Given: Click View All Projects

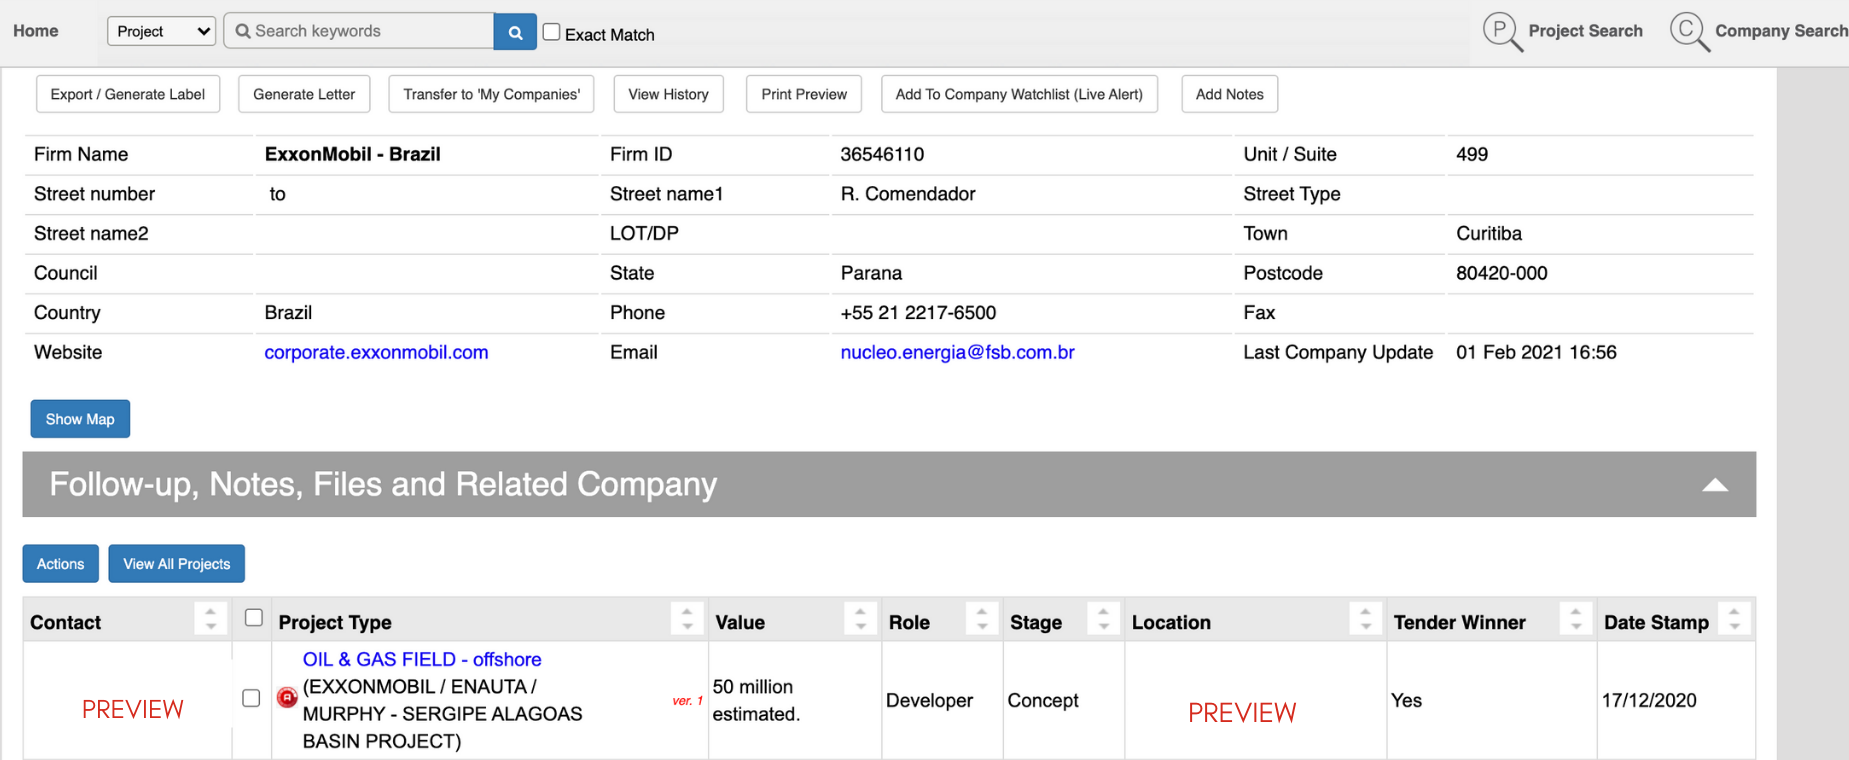Looking at the screenshot, I should (x=177, y=564).
